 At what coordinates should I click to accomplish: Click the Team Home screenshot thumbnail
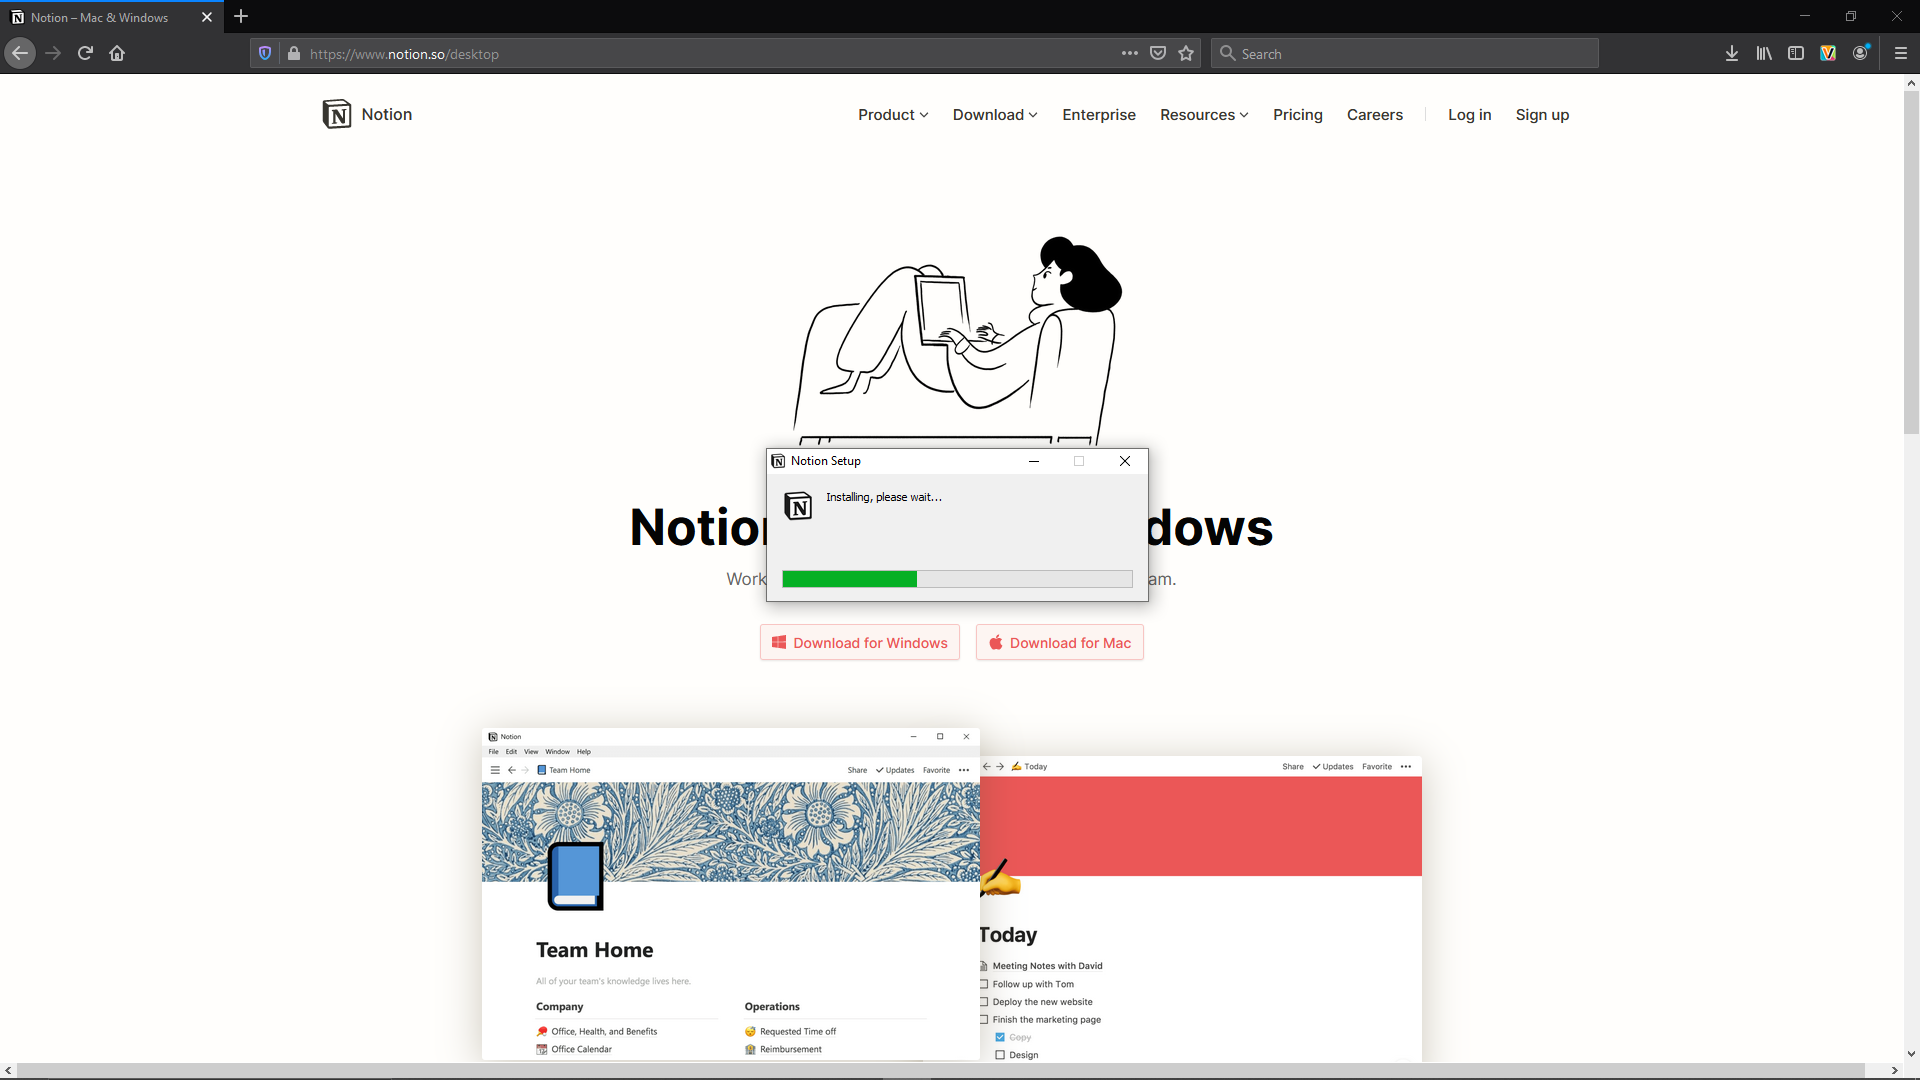[731, 894]
